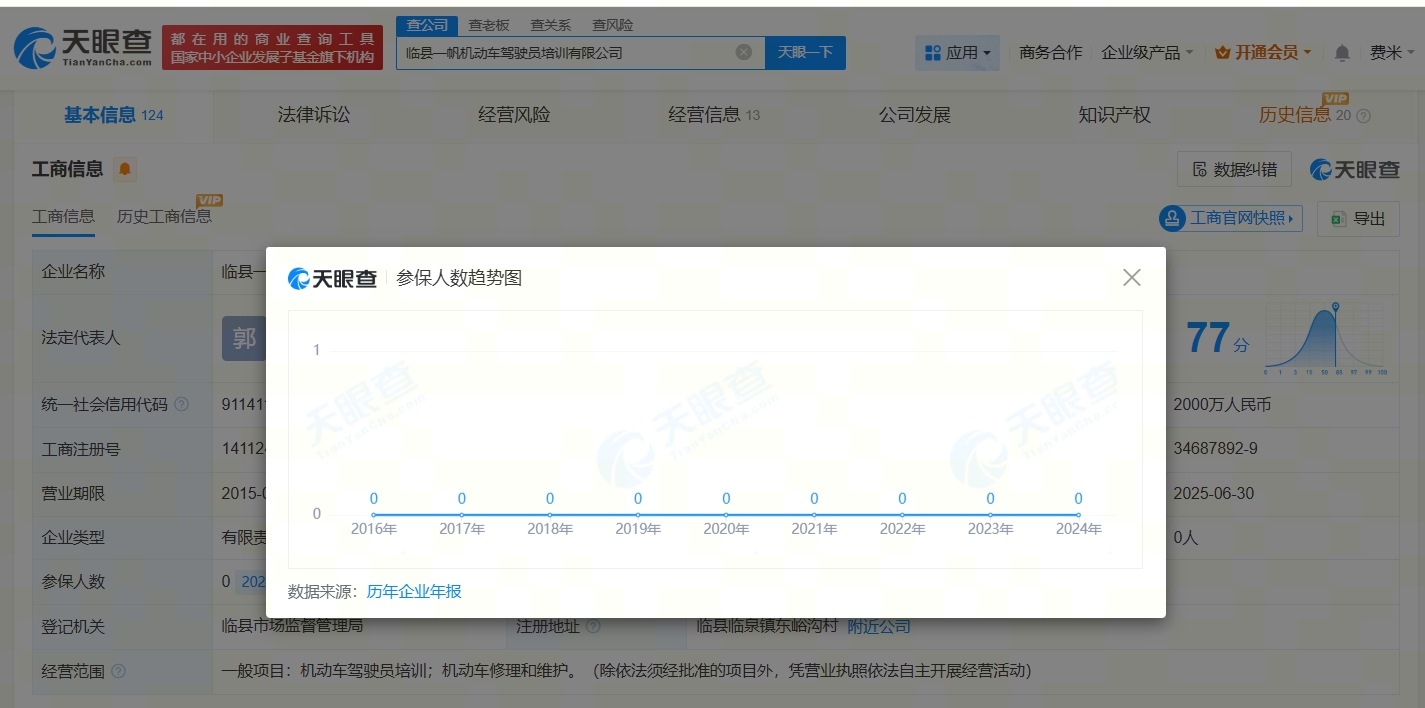Image resolution: width=1425 pixels, height=708 pixels.
Task: Select the 历史工商信息 sub-tab
Action: tap(164, 216)
